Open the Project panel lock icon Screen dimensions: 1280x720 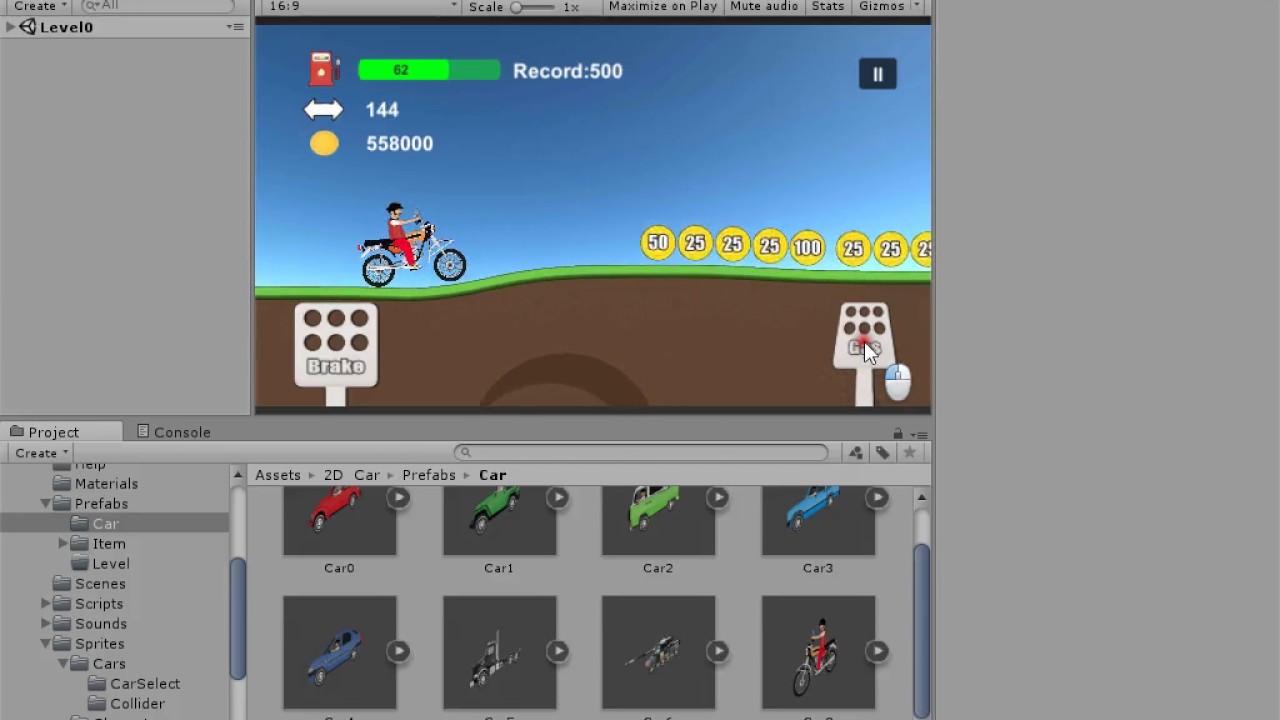click(x=898, y=432)
